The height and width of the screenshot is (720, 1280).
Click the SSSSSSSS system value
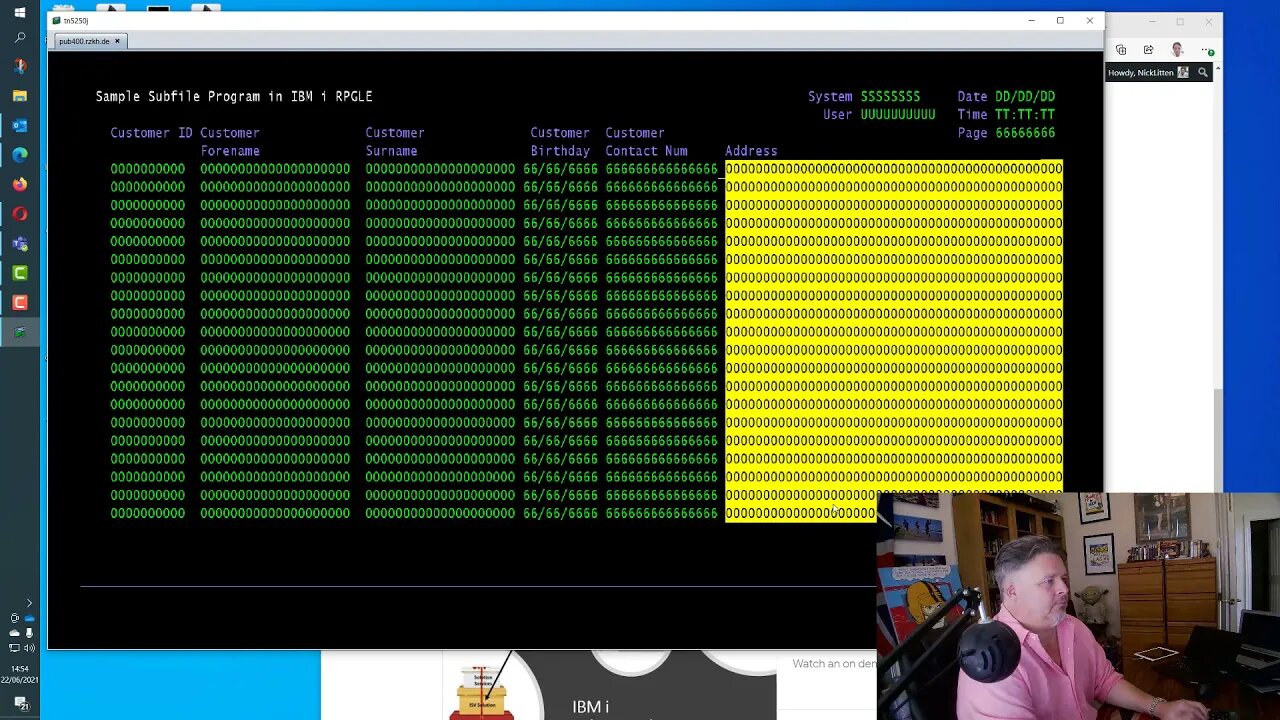(890, 96)
